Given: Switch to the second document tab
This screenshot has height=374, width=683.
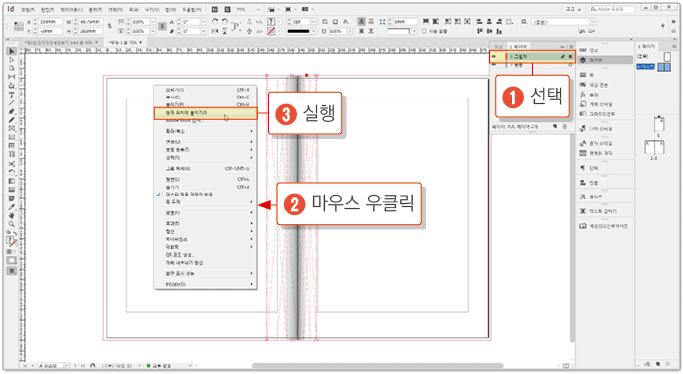Looking at the screenshot, I should [125, 42].
